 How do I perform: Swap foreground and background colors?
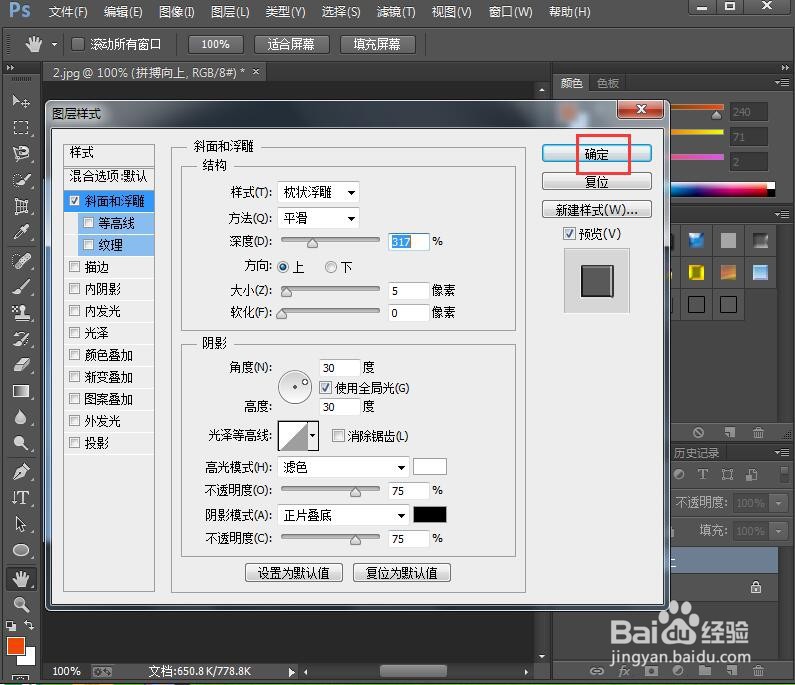pyautogui.click(x=29, y=625)
